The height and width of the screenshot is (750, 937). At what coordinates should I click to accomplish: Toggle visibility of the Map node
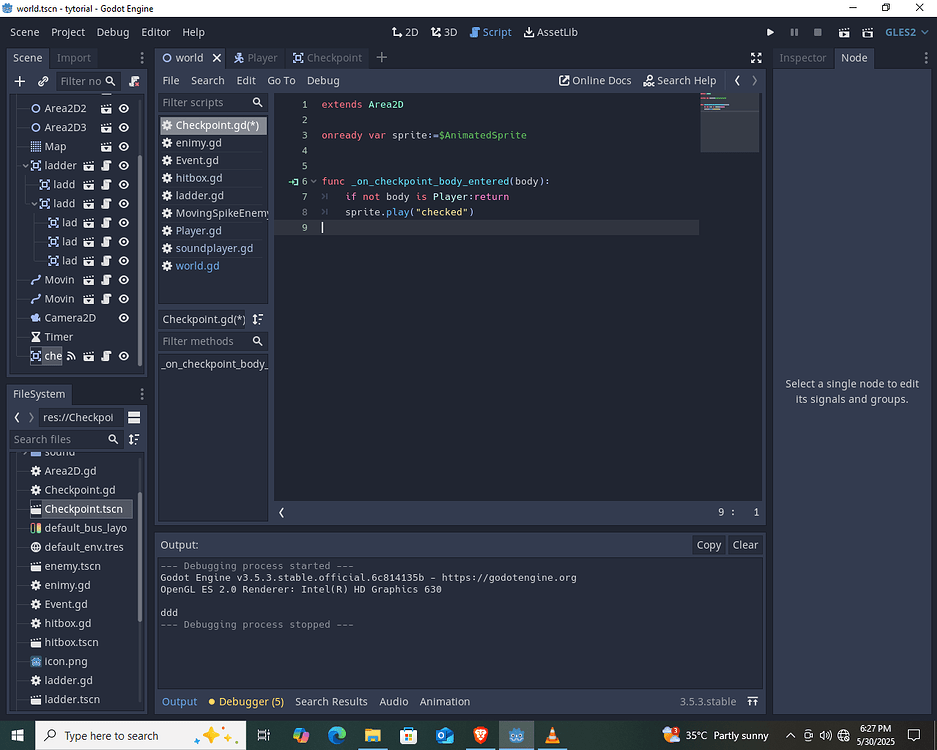point(122,146)
